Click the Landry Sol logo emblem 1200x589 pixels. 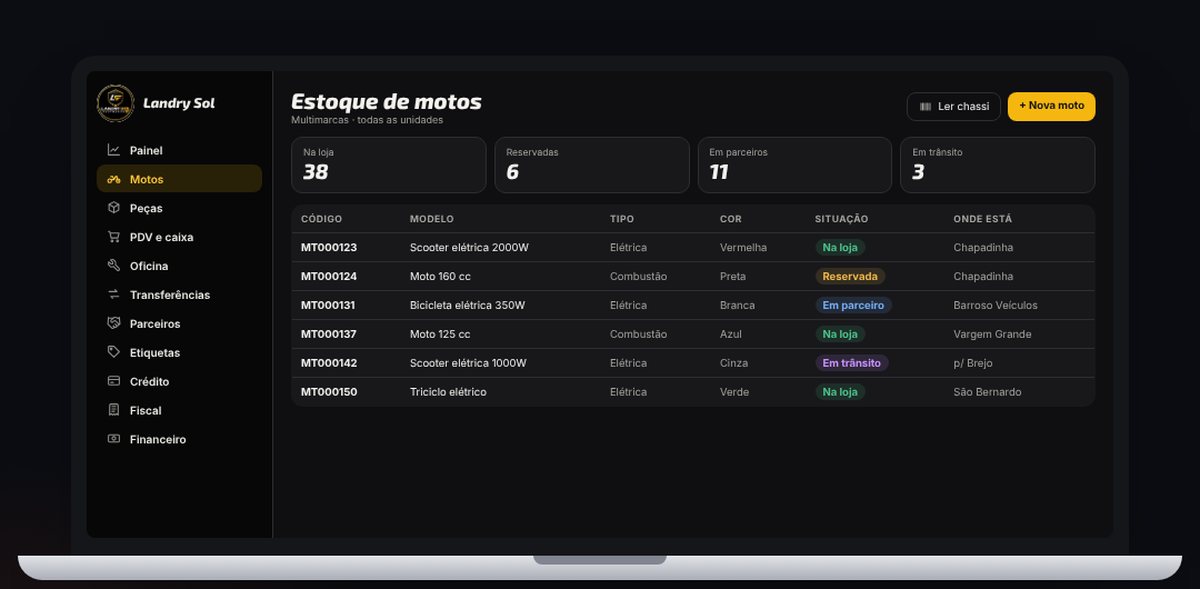pos(115,103)
